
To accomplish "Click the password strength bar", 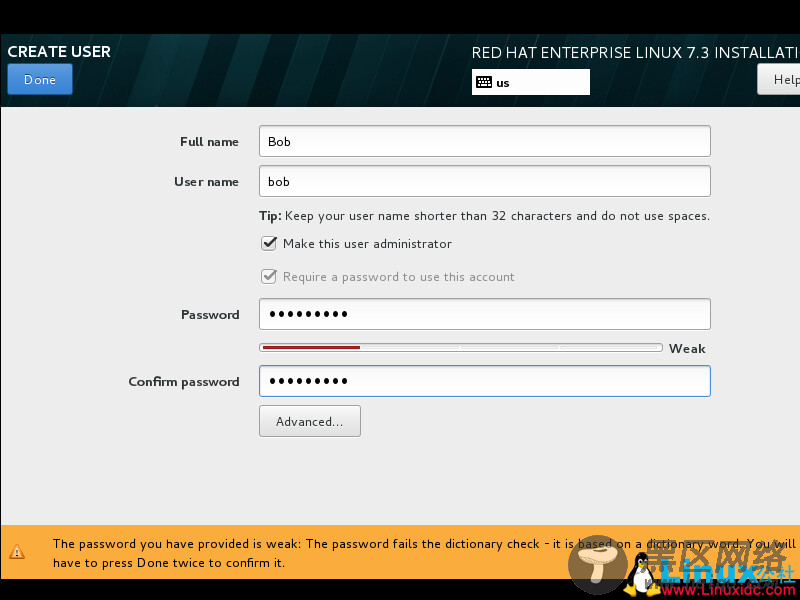I will click(461, 347).
